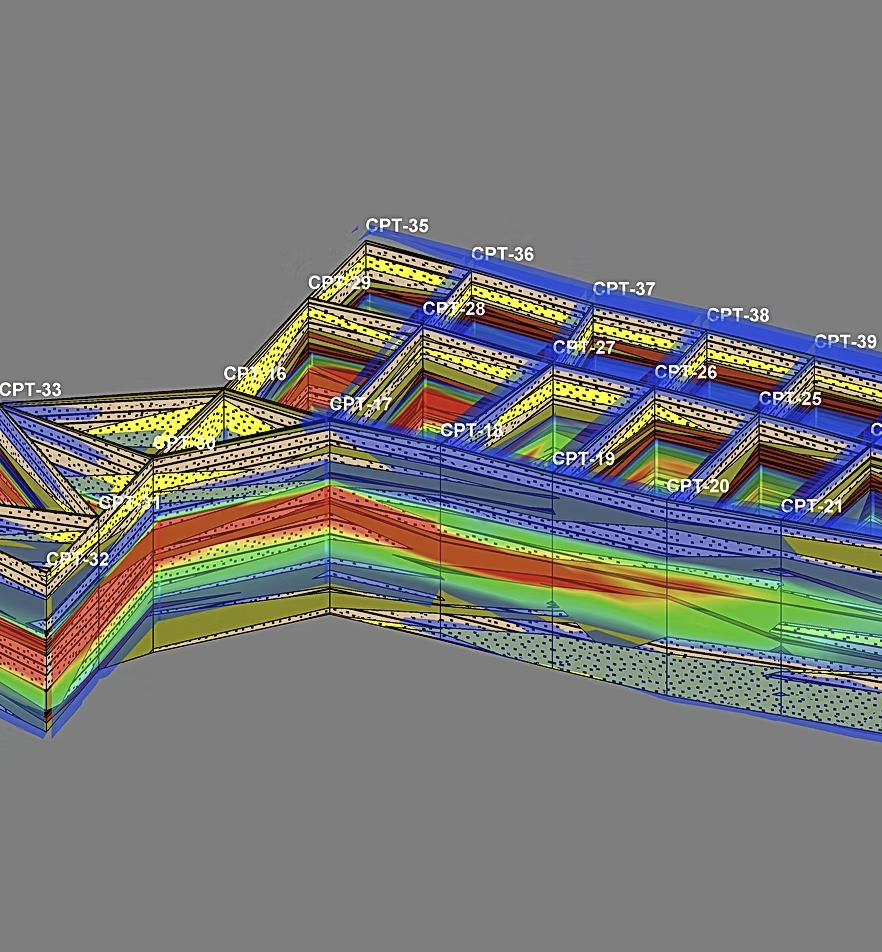Select the CPT-33 label at left edge
This screenshot has width=882, height=952.
(x=31, y=389)
